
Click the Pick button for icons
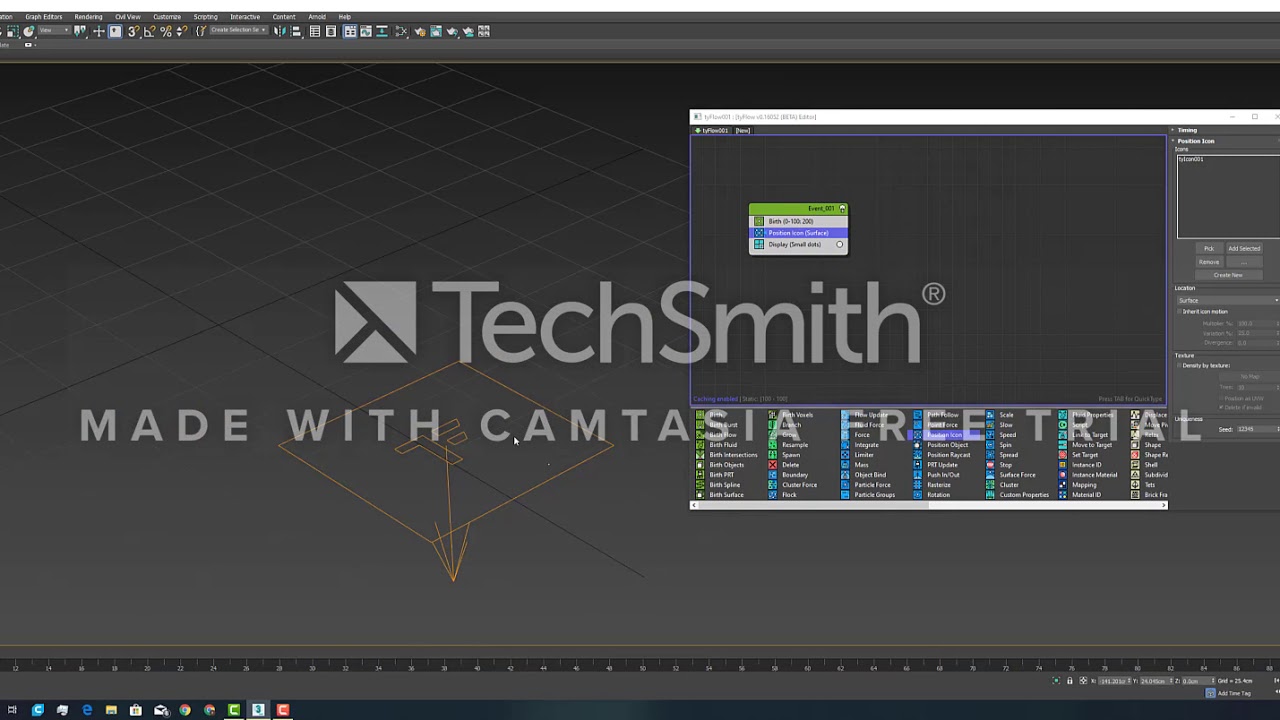point(1208,249)
